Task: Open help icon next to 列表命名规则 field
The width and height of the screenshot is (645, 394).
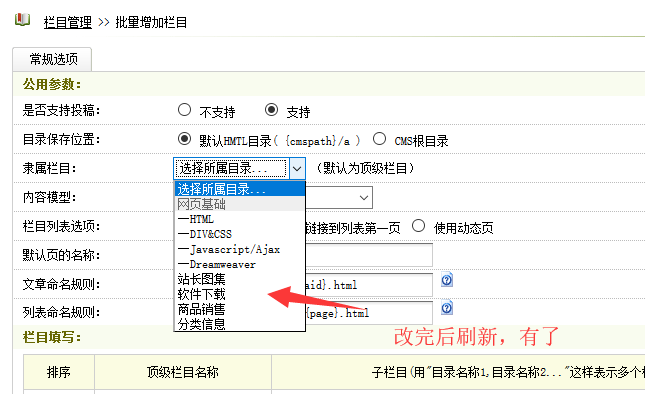Action: (447, 308)
